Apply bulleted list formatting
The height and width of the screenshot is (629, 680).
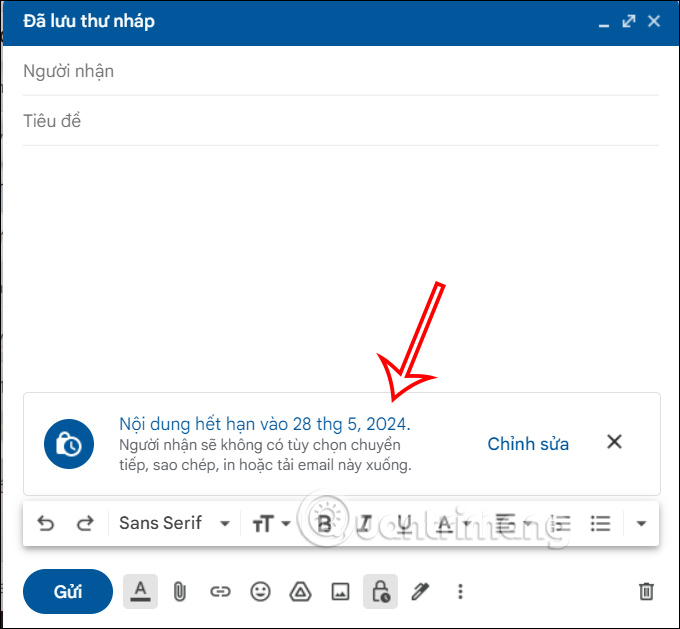[x=601, y=524]
